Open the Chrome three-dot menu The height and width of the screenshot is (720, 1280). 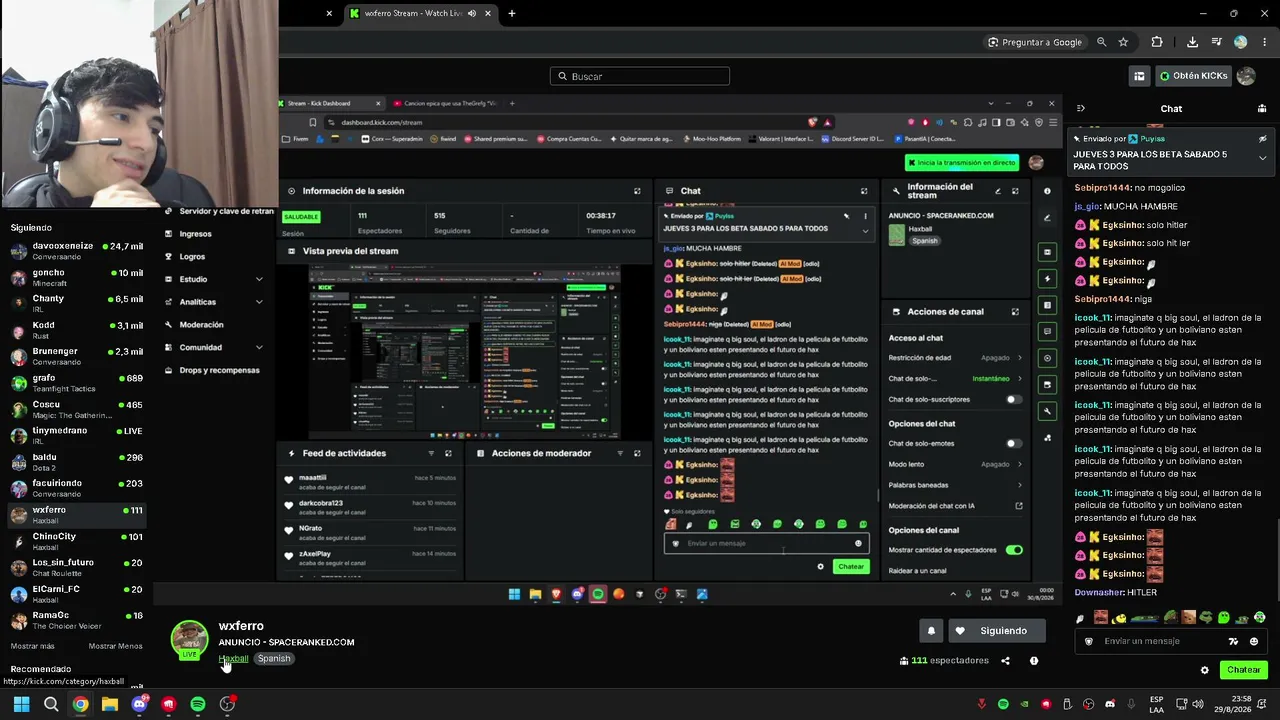[x=1263, y=42]
